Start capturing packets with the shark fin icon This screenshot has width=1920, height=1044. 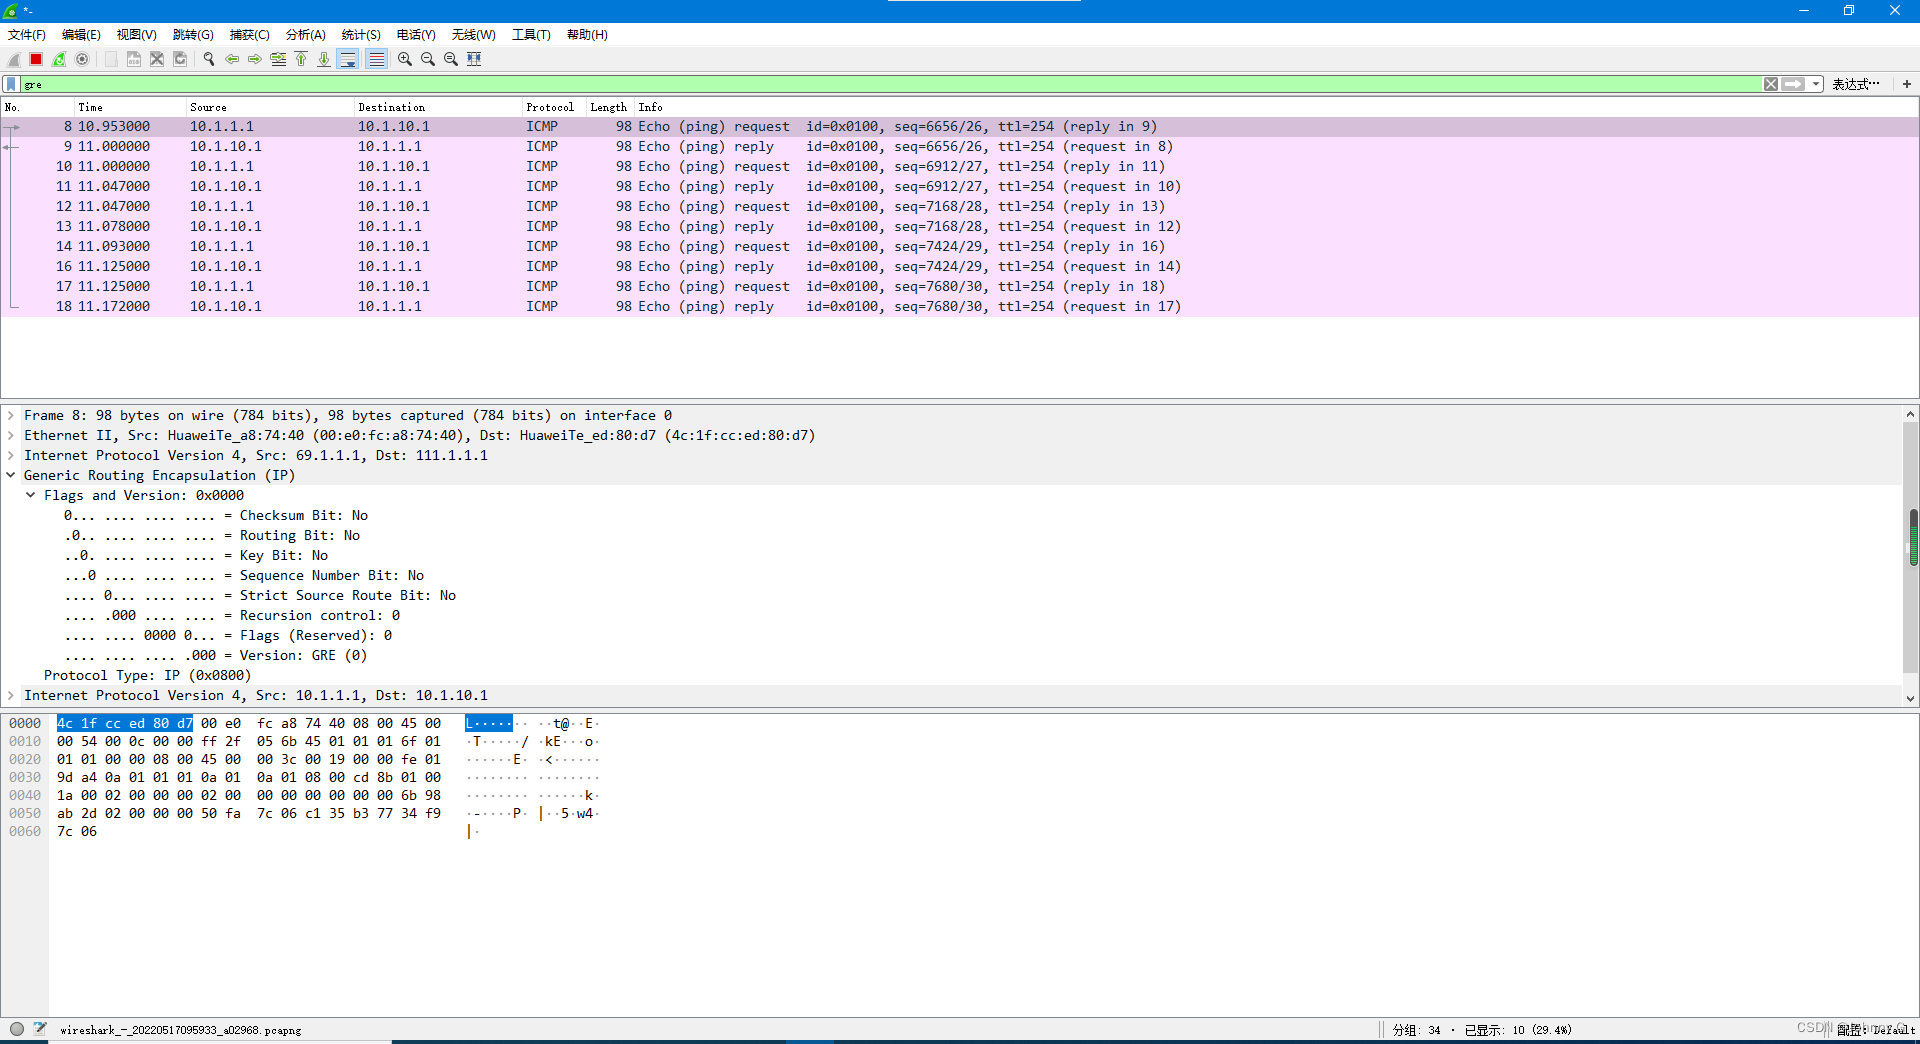[14, 59]
